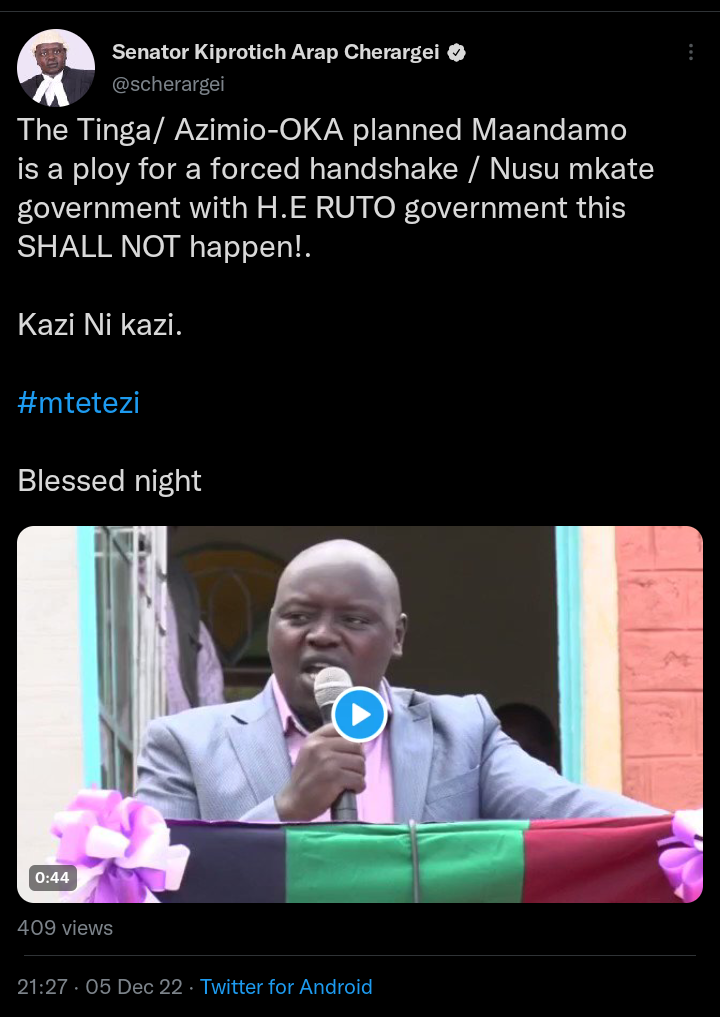Click the 'SHALL NOT happen!' text line
This screenshot has height=1017, width=720.
coord(164,247)
